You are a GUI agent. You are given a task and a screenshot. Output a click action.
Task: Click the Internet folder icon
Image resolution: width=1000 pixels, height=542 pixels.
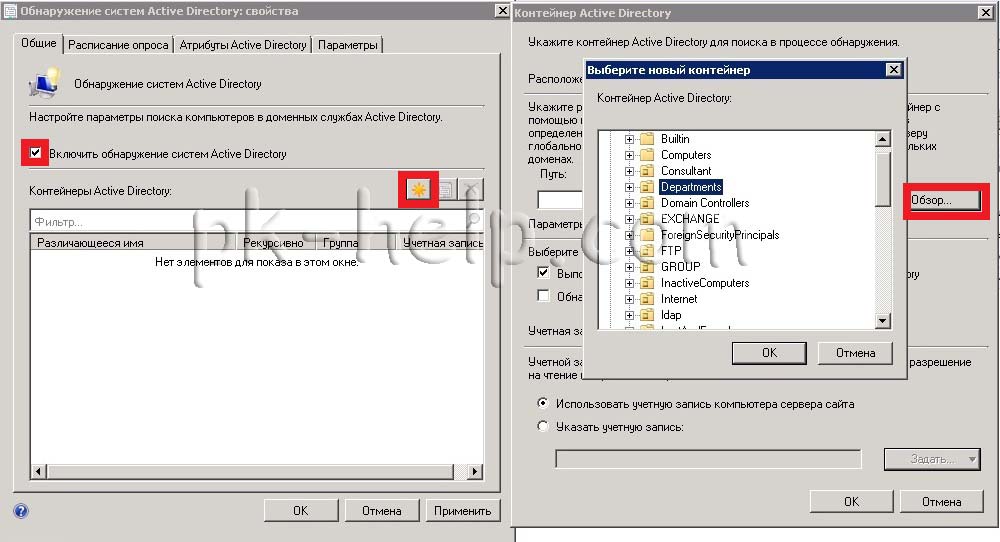647,298
